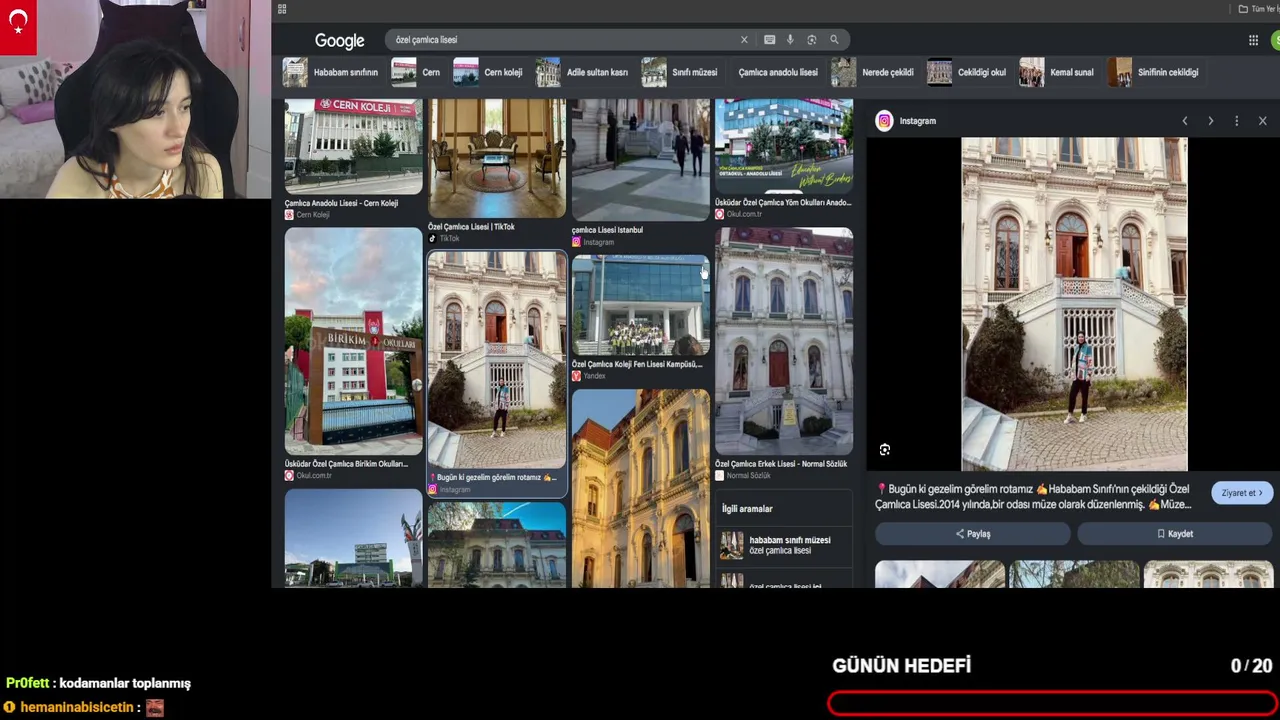Select the 'Hababam sınıfının' filter chip

point(331,72)
